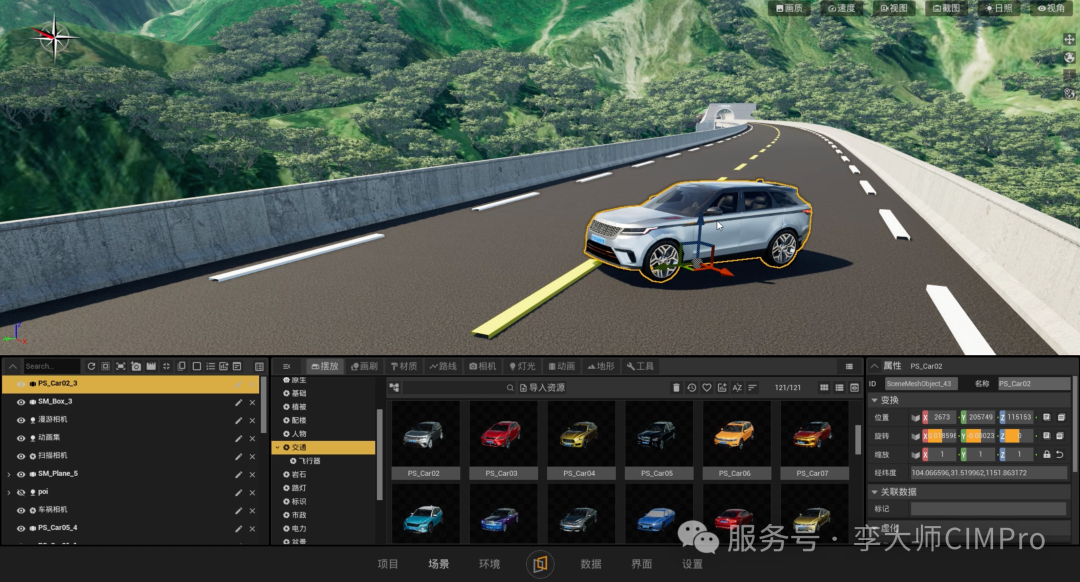
Task: Click the camera snapshot icon in outliner toolbar
Action: point(136,366)
